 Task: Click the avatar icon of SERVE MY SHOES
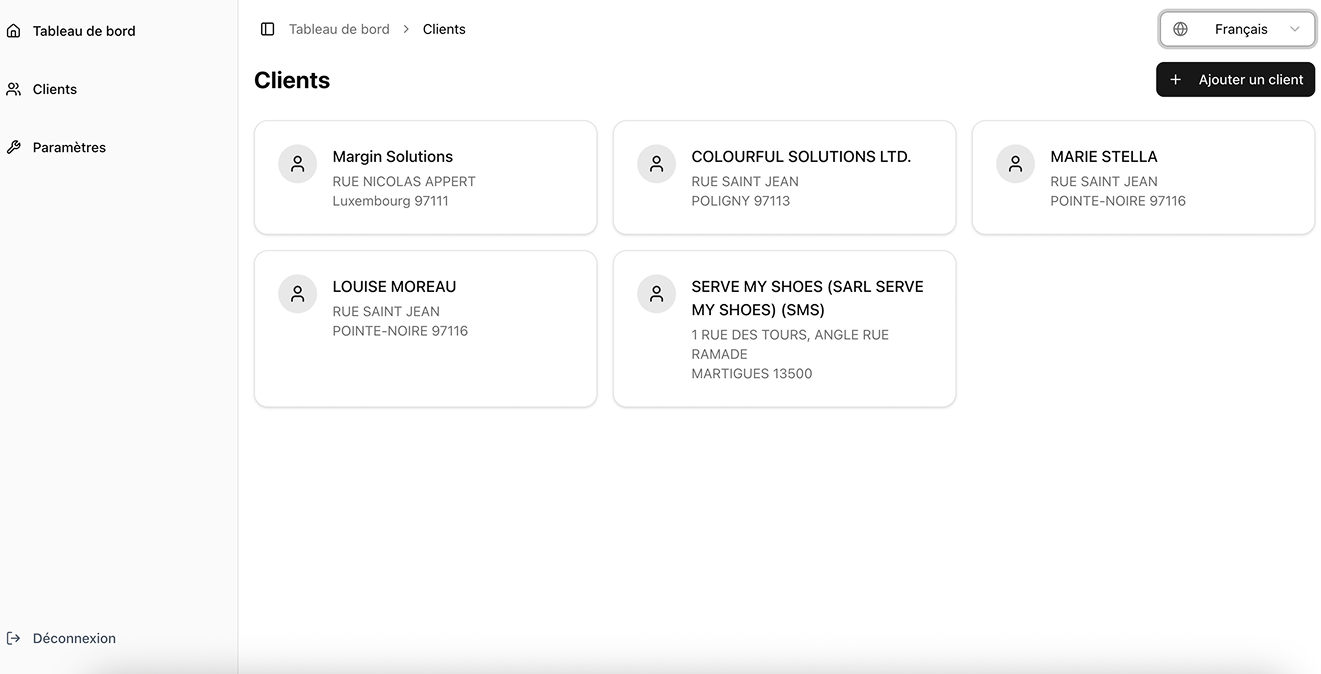pos(656,294)
